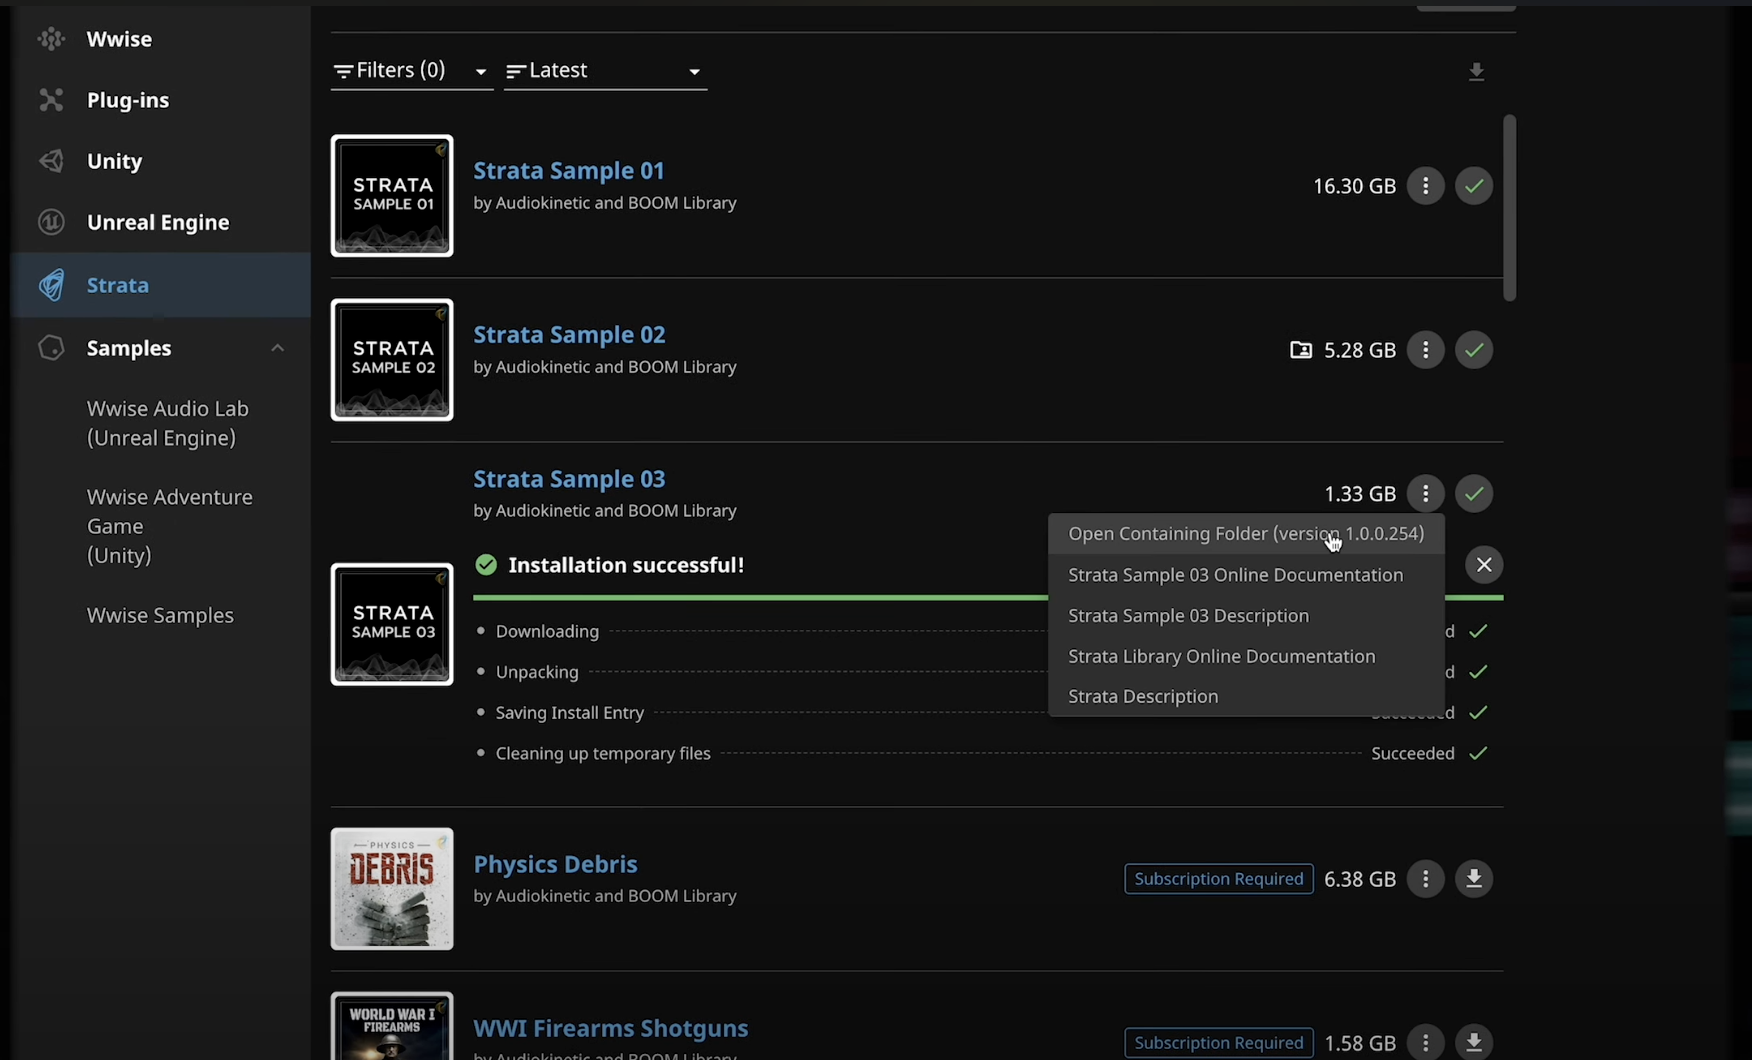Open the Strata Sample 01 title link
This screenshot has width=1752, height=1060.
click(569, 171)
